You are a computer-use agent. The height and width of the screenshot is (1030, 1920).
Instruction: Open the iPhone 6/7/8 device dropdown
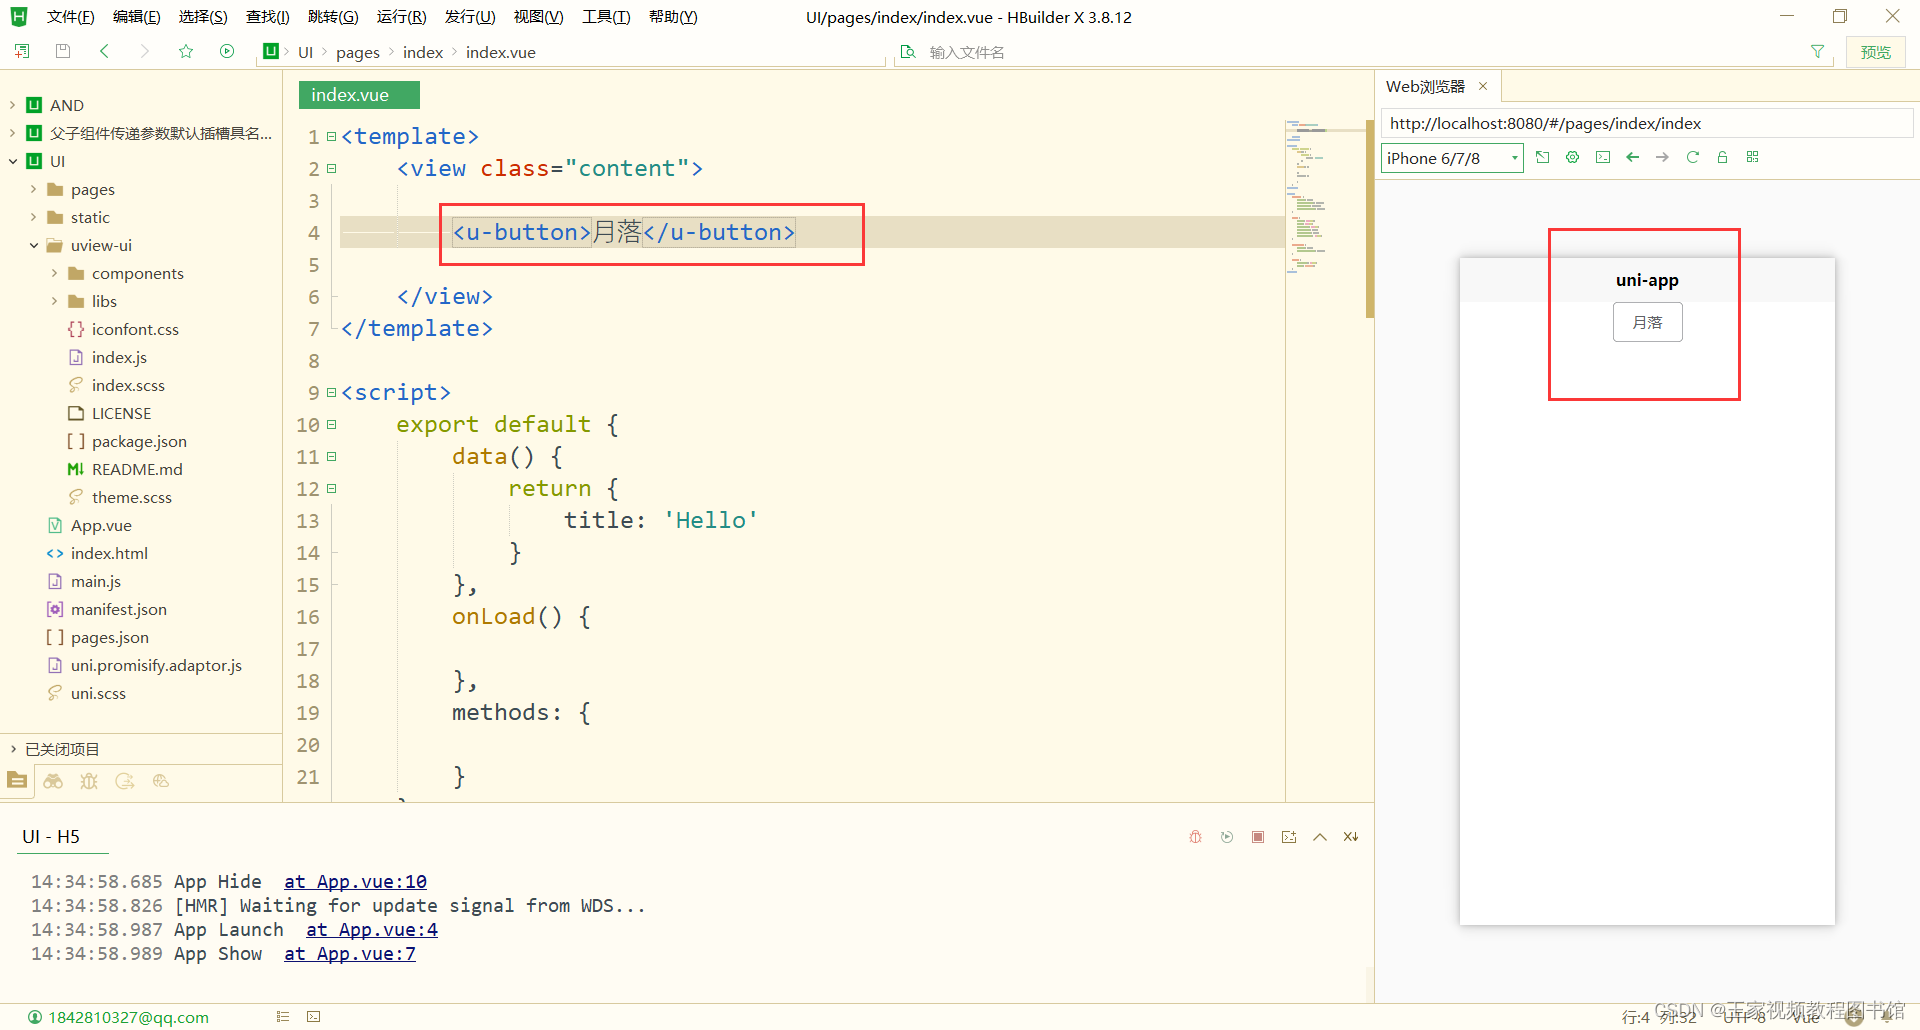pyautogui.click(x=1452, y=158)
